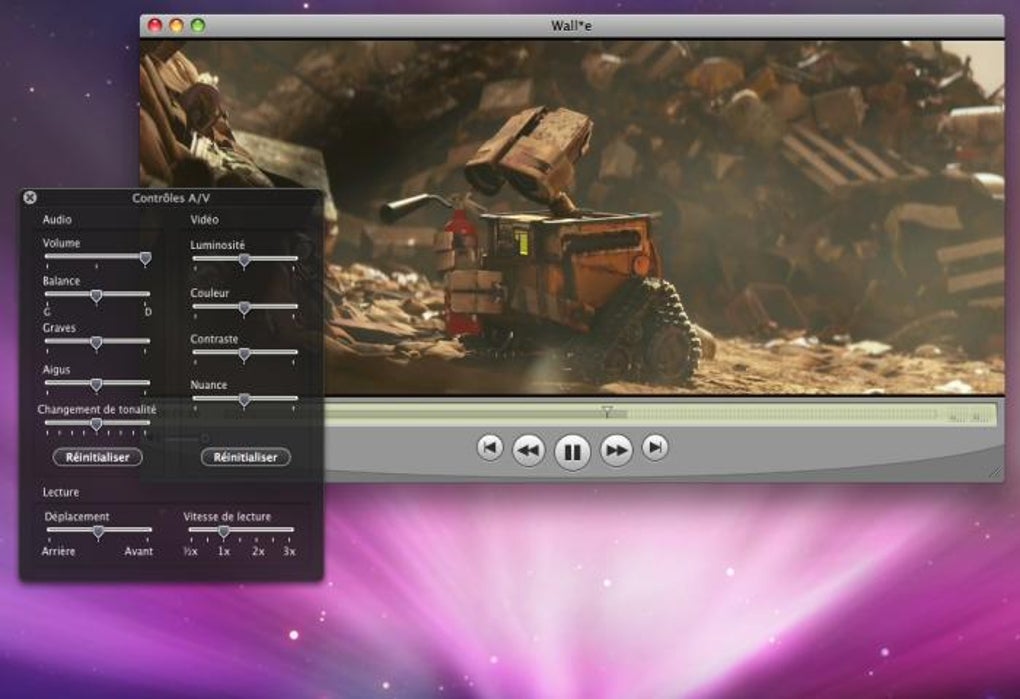Image resolution: width=1020 pixels, height=699 pixels.
Task: Click the yellow minimize button of Wall*e window
Action: (x=176, y=25)
